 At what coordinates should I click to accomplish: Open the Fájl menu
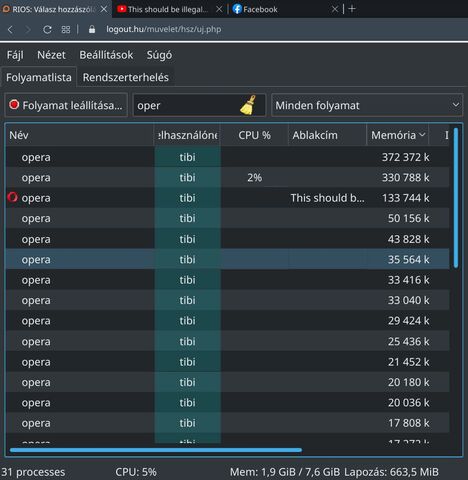click(x=15, y=55)
